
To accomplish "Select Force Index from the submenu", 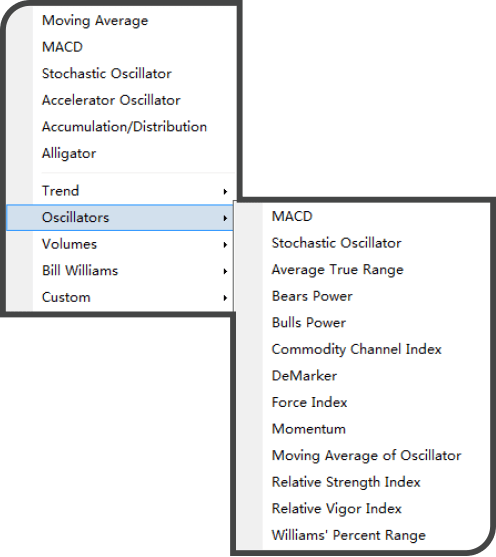I will (x=309, y=402).
